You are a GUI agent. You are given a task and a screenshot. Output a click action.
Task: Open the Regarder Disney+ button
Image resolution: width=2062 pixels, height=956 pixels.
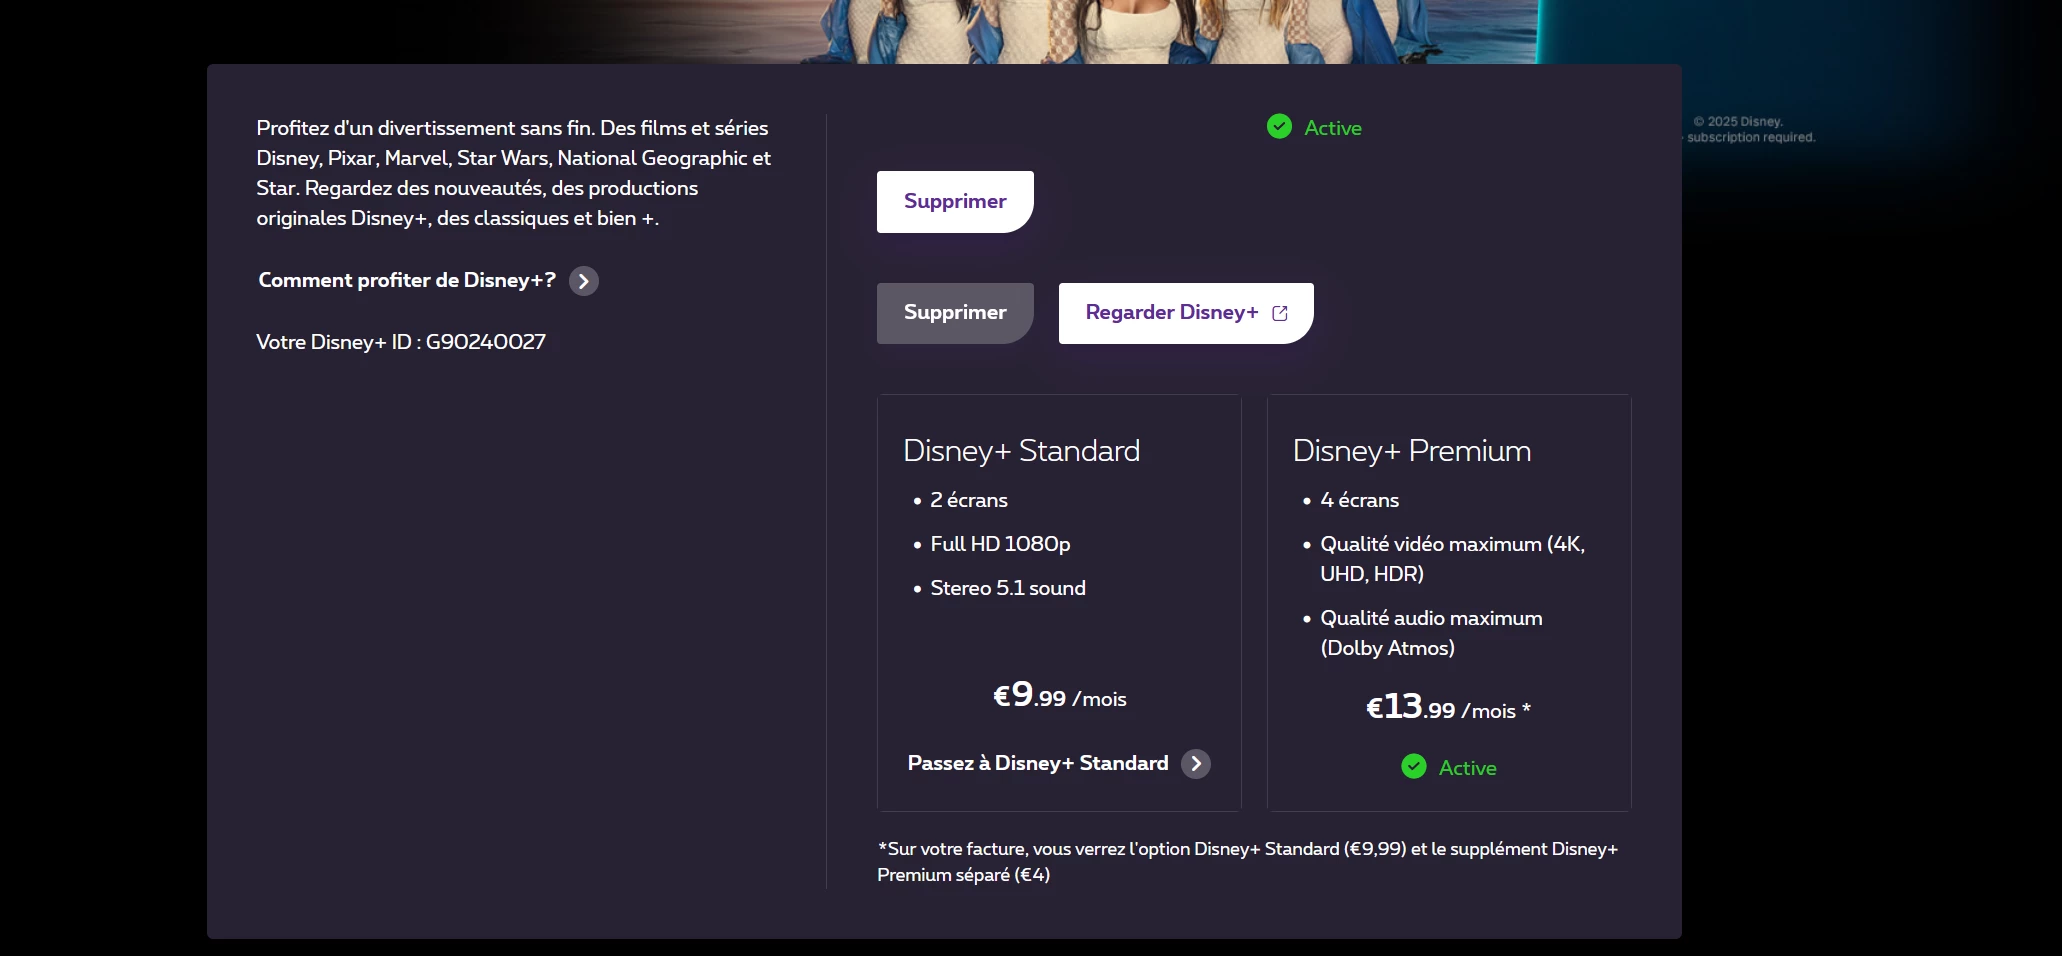click(x=1186, y=313)
